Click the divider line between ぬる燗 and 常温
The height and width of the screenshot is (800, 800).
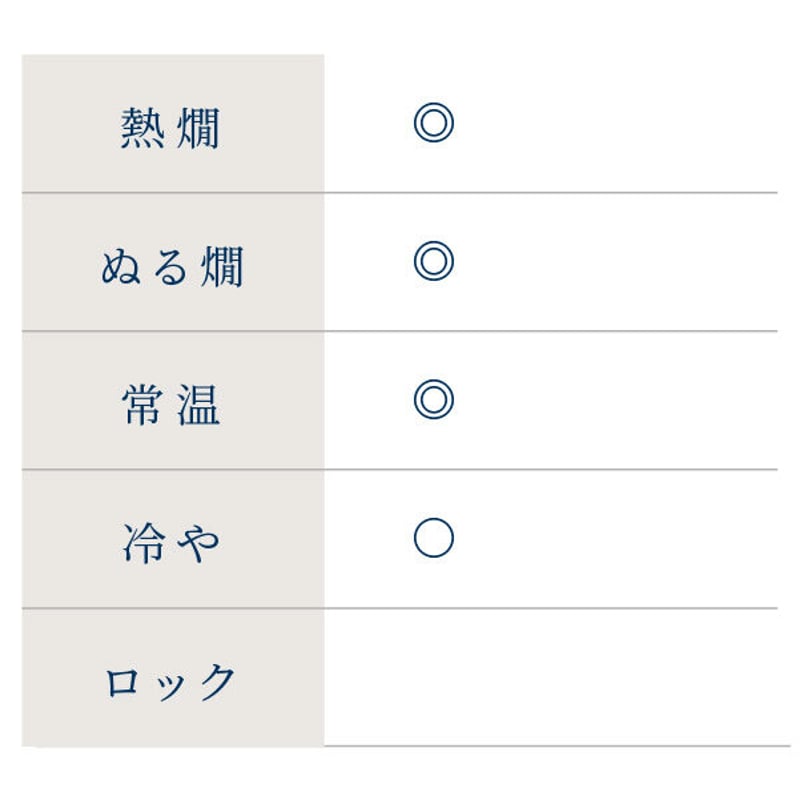399,331
